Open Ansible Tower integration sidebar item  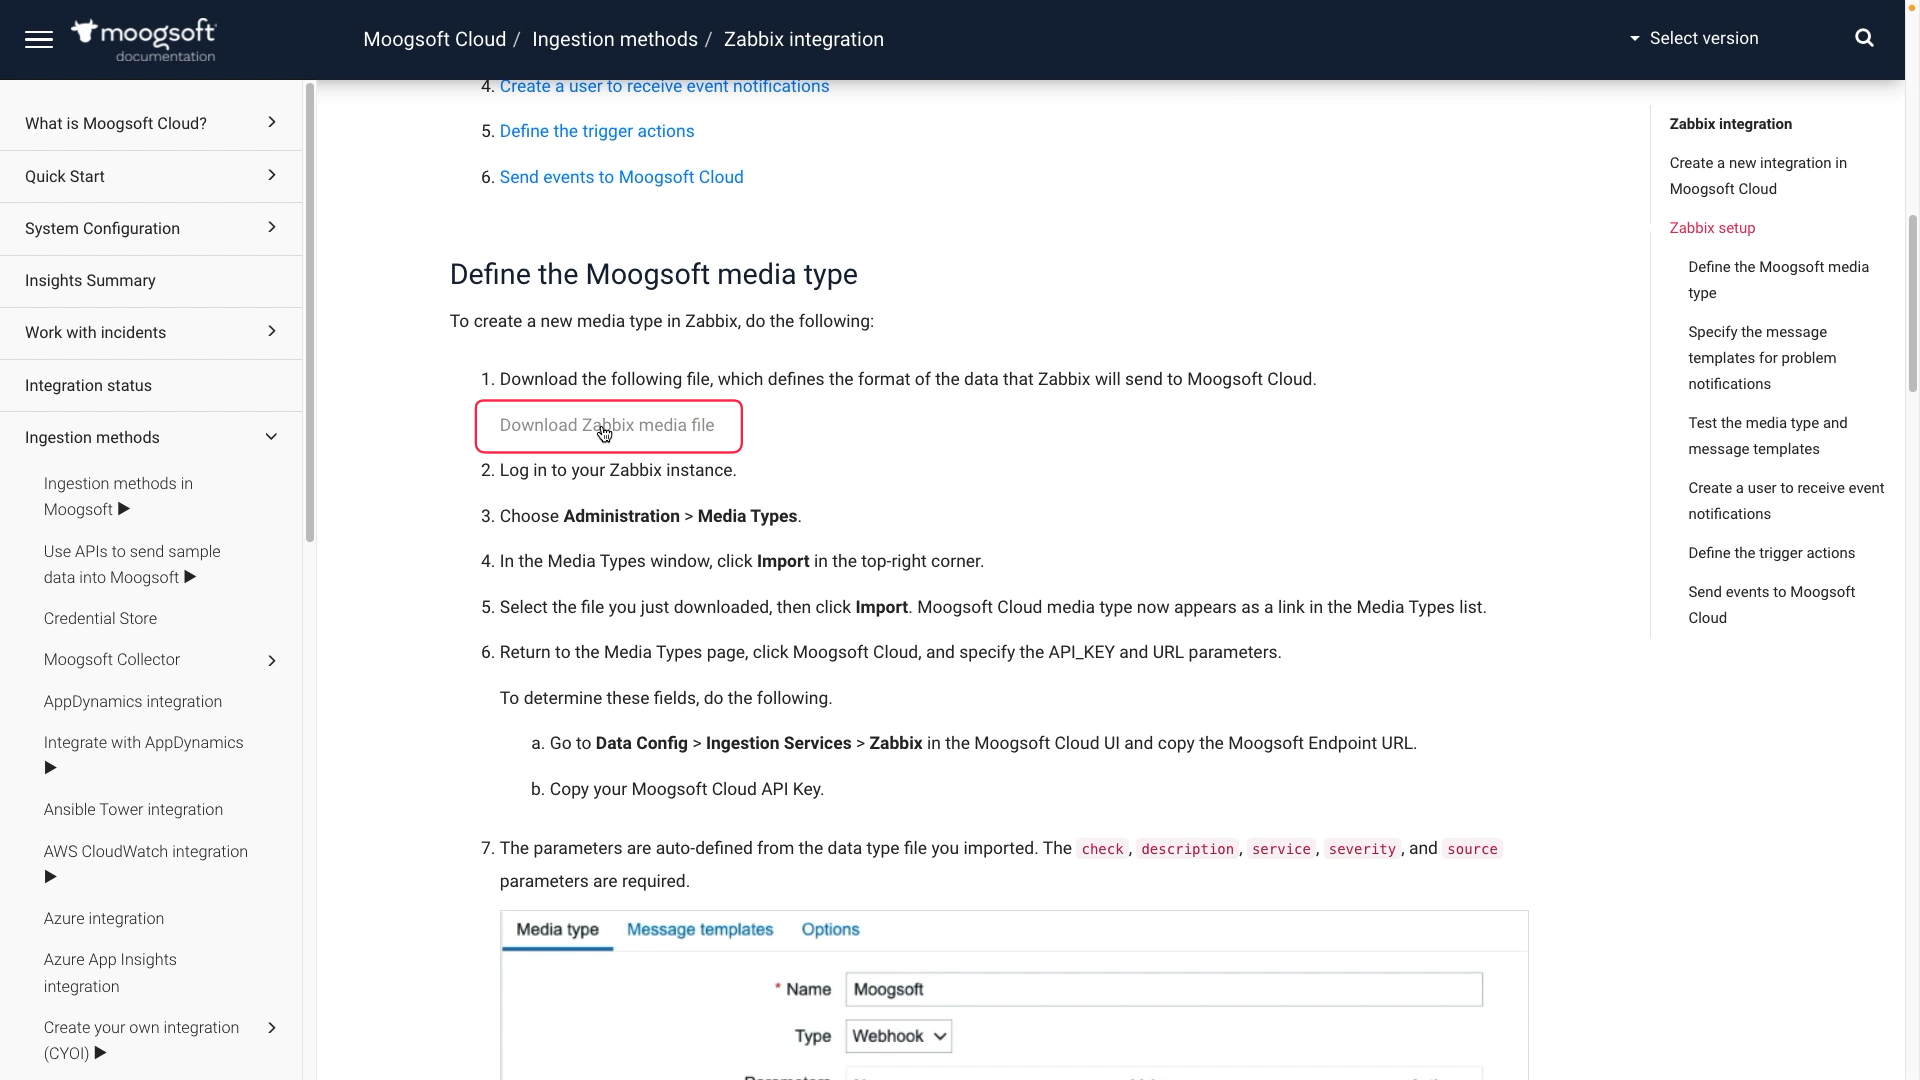tap(133, 810)
